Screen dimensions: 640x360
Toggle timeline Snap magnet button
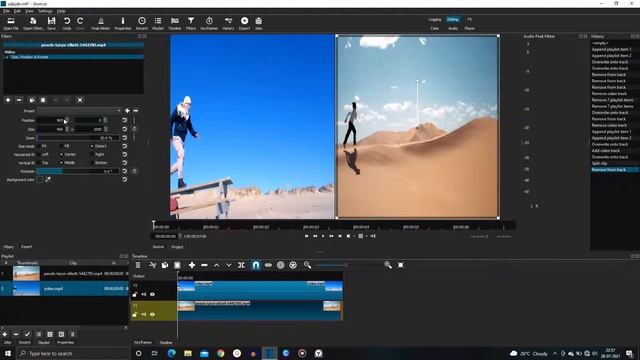(x=256, y=265)
